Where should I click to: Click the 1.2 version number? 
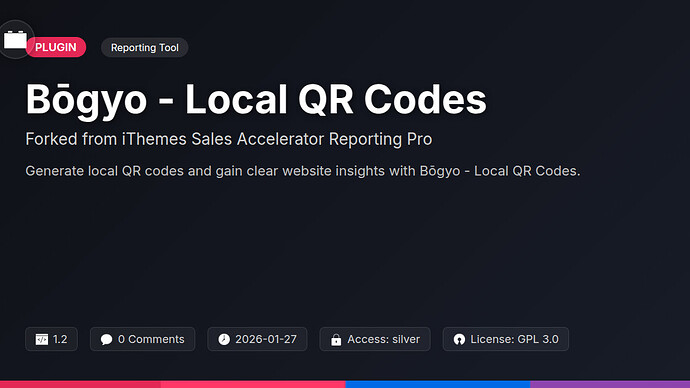[x=60, y=339]
